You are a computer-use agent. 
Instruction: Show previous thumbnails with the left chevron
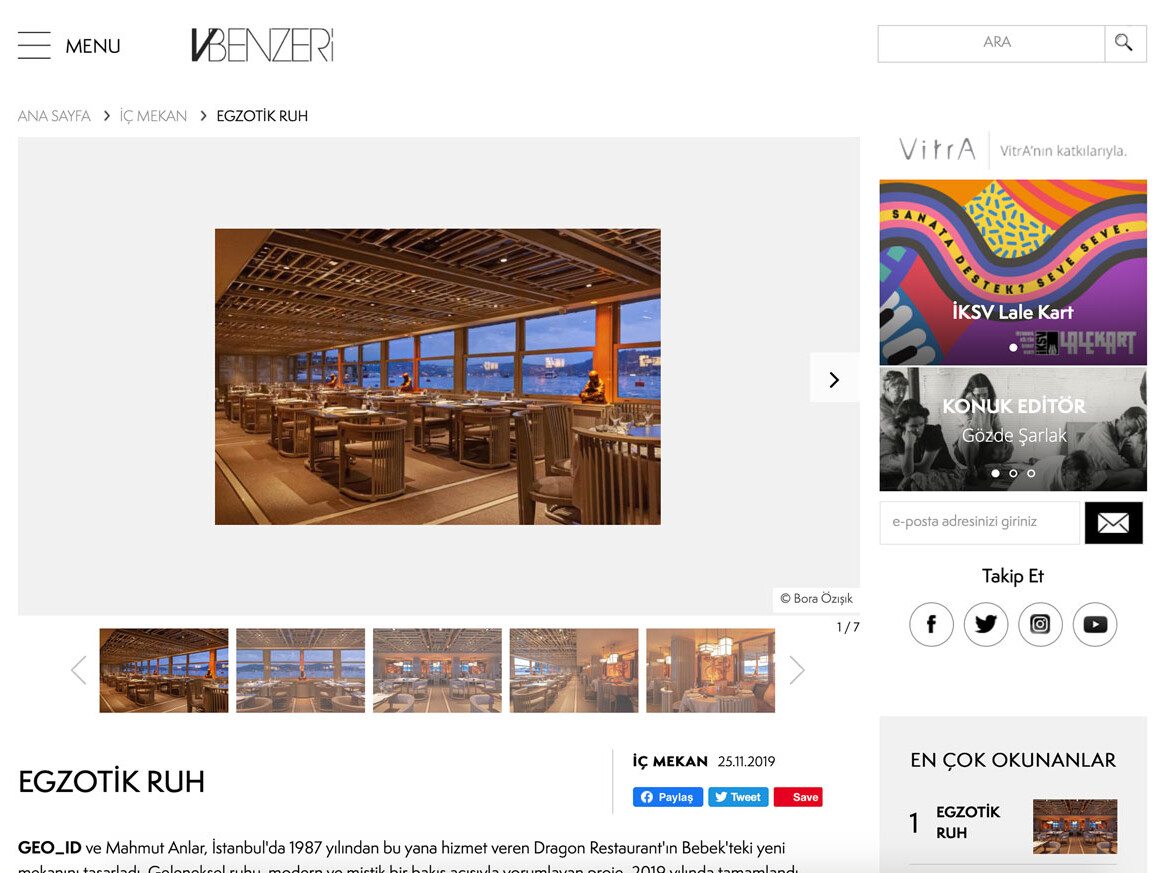[x=79, y=670]
